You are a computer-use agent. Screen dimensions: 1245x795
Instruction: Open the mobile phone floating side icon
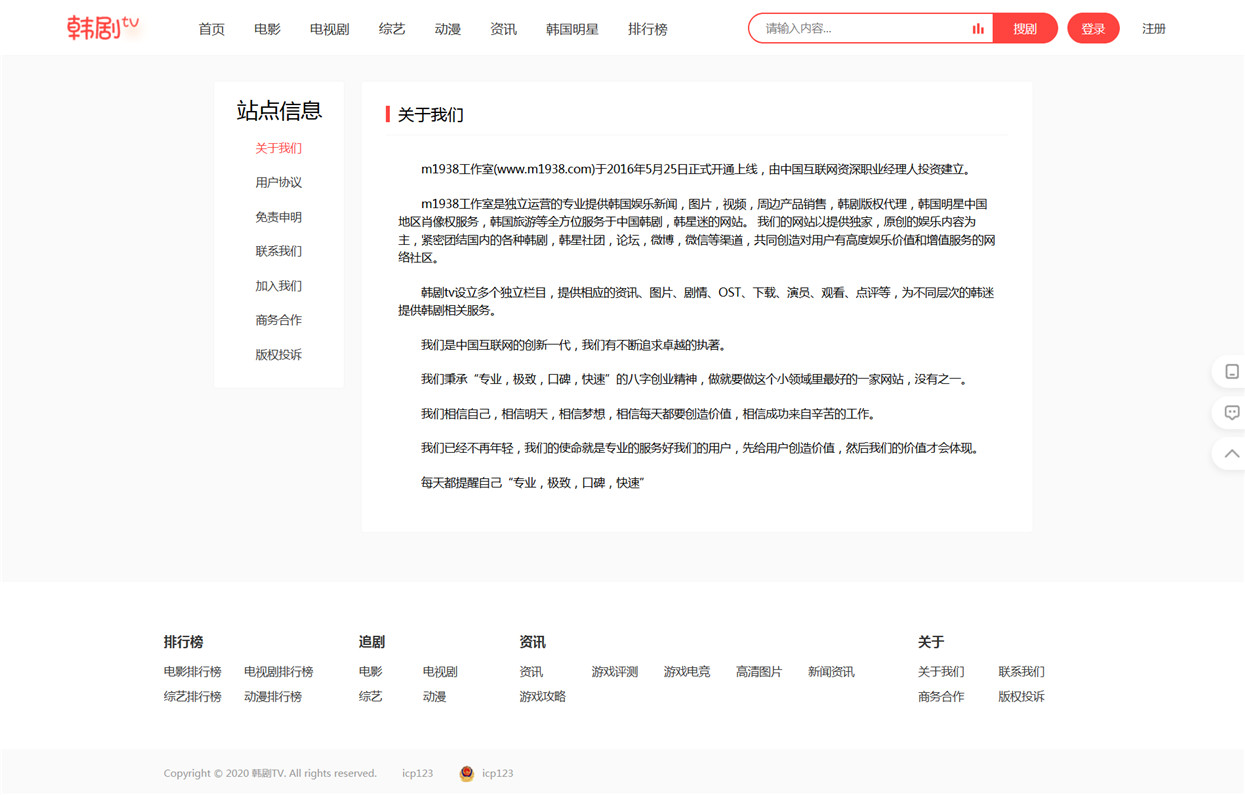(x=1232, y=371)
